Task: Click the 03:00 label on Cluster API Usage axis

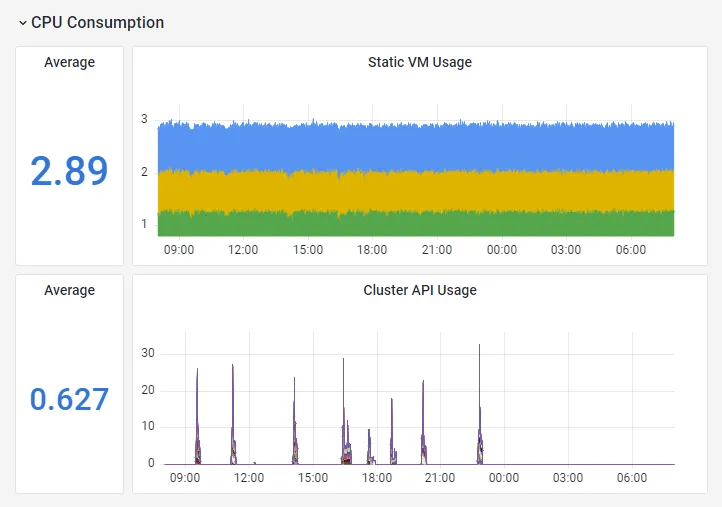Action: 568,478
